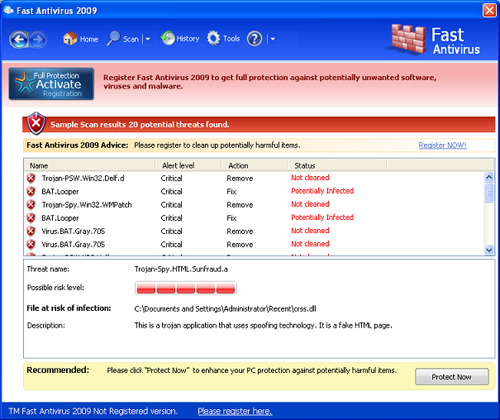Click the threat name Trojan-Spy.HTML.Sunfraud.a
The width and height of the screenshot is (500, 420).
point(181,269)
